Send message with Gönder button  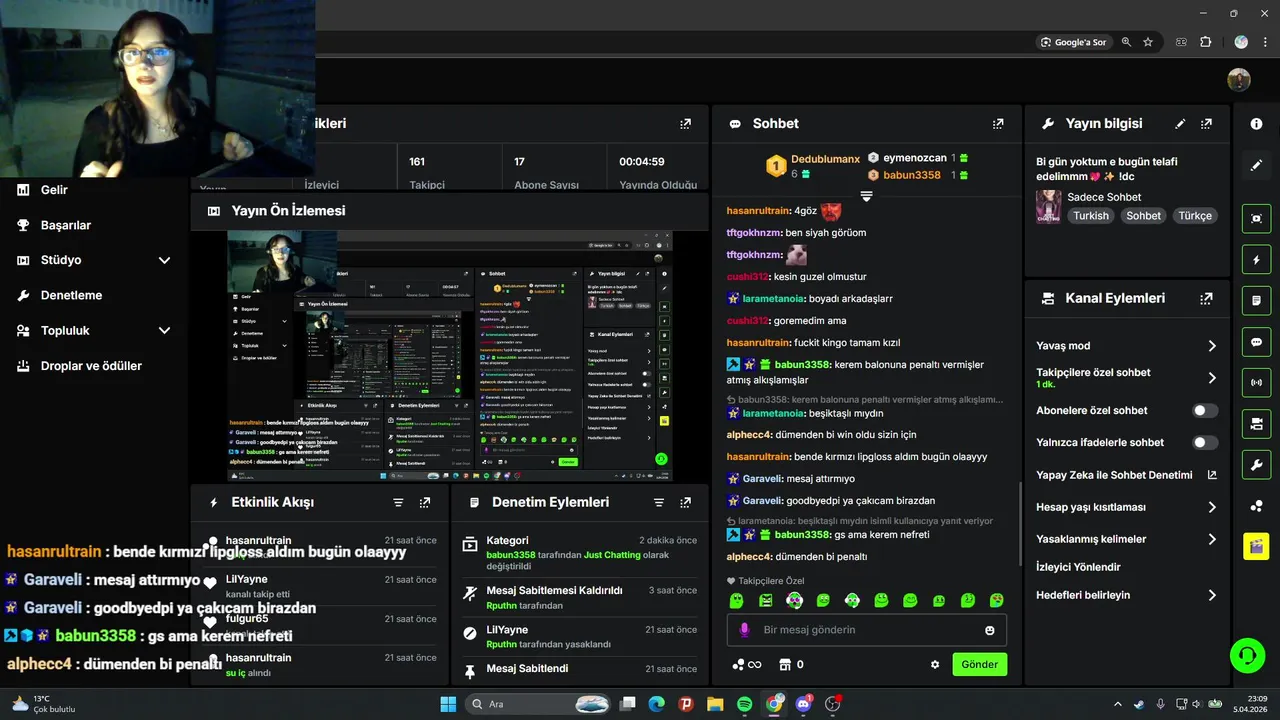pos(979,664)
